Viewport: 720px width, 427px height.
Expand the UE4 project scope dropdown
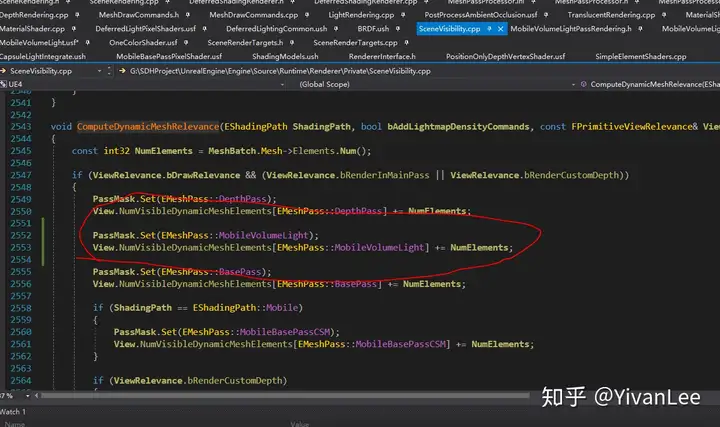coord(282,84)
